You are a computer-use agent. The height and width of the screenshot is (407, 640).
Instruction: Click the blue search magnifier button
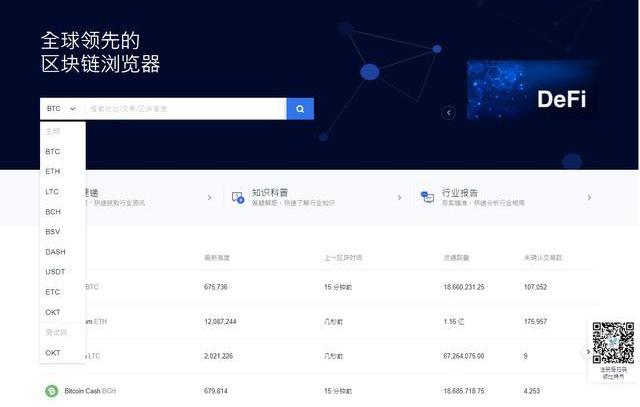click(x=300, y=108)
